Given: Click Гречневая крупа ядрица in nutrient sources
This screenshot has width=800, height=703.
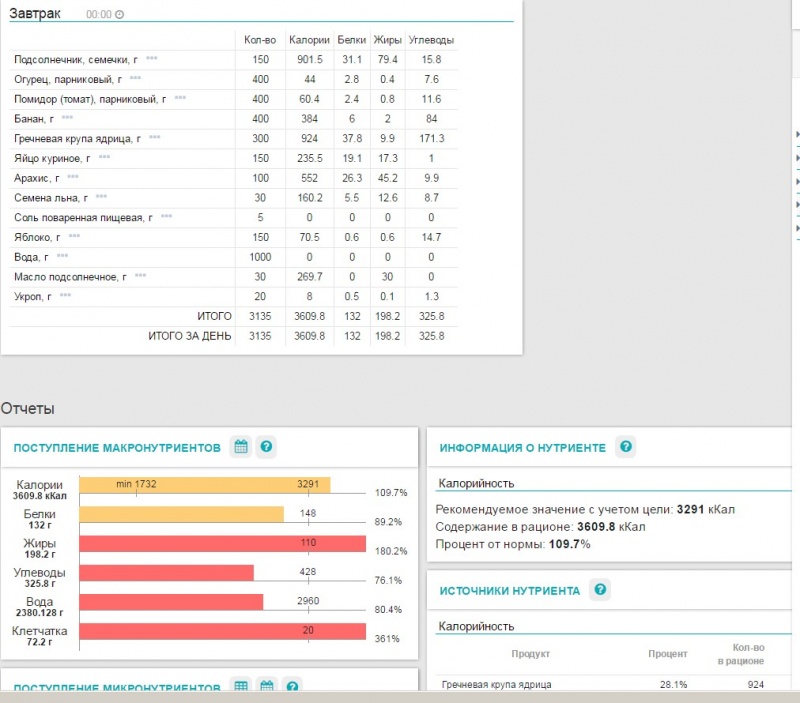Looking at the screenshot, I should coord(496,685).
